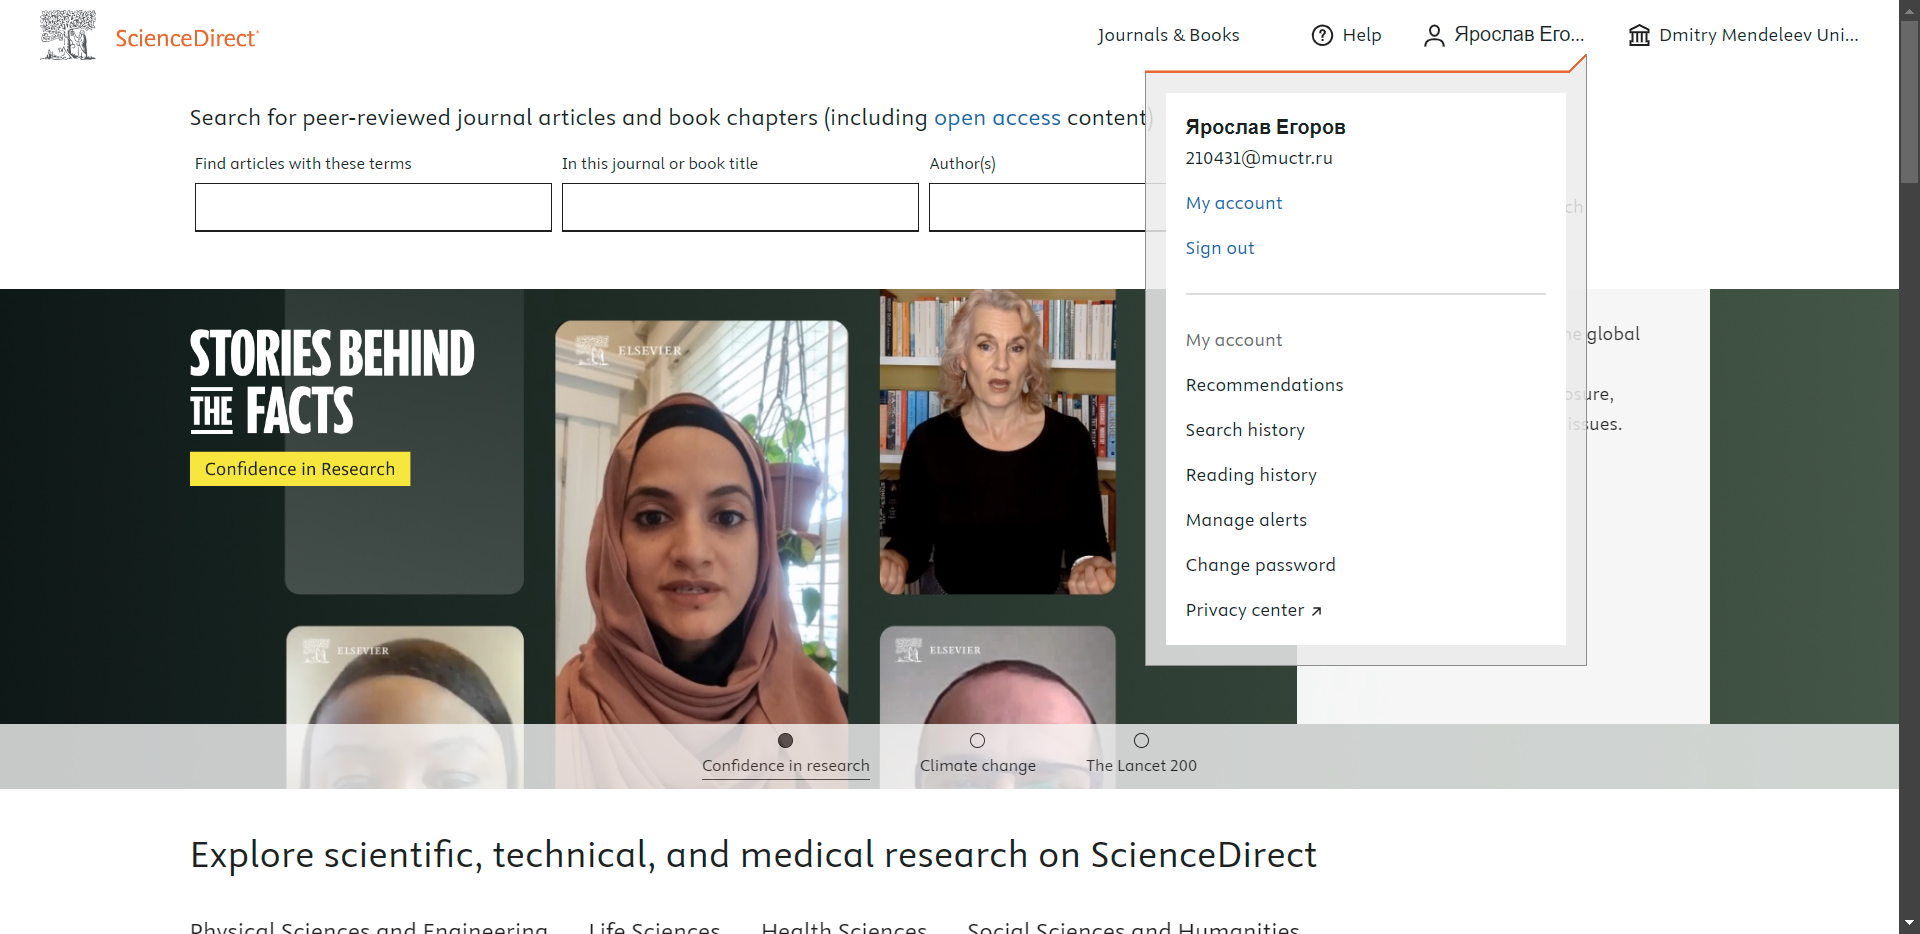Open Search history menu entry

(x=1245, y=430)
